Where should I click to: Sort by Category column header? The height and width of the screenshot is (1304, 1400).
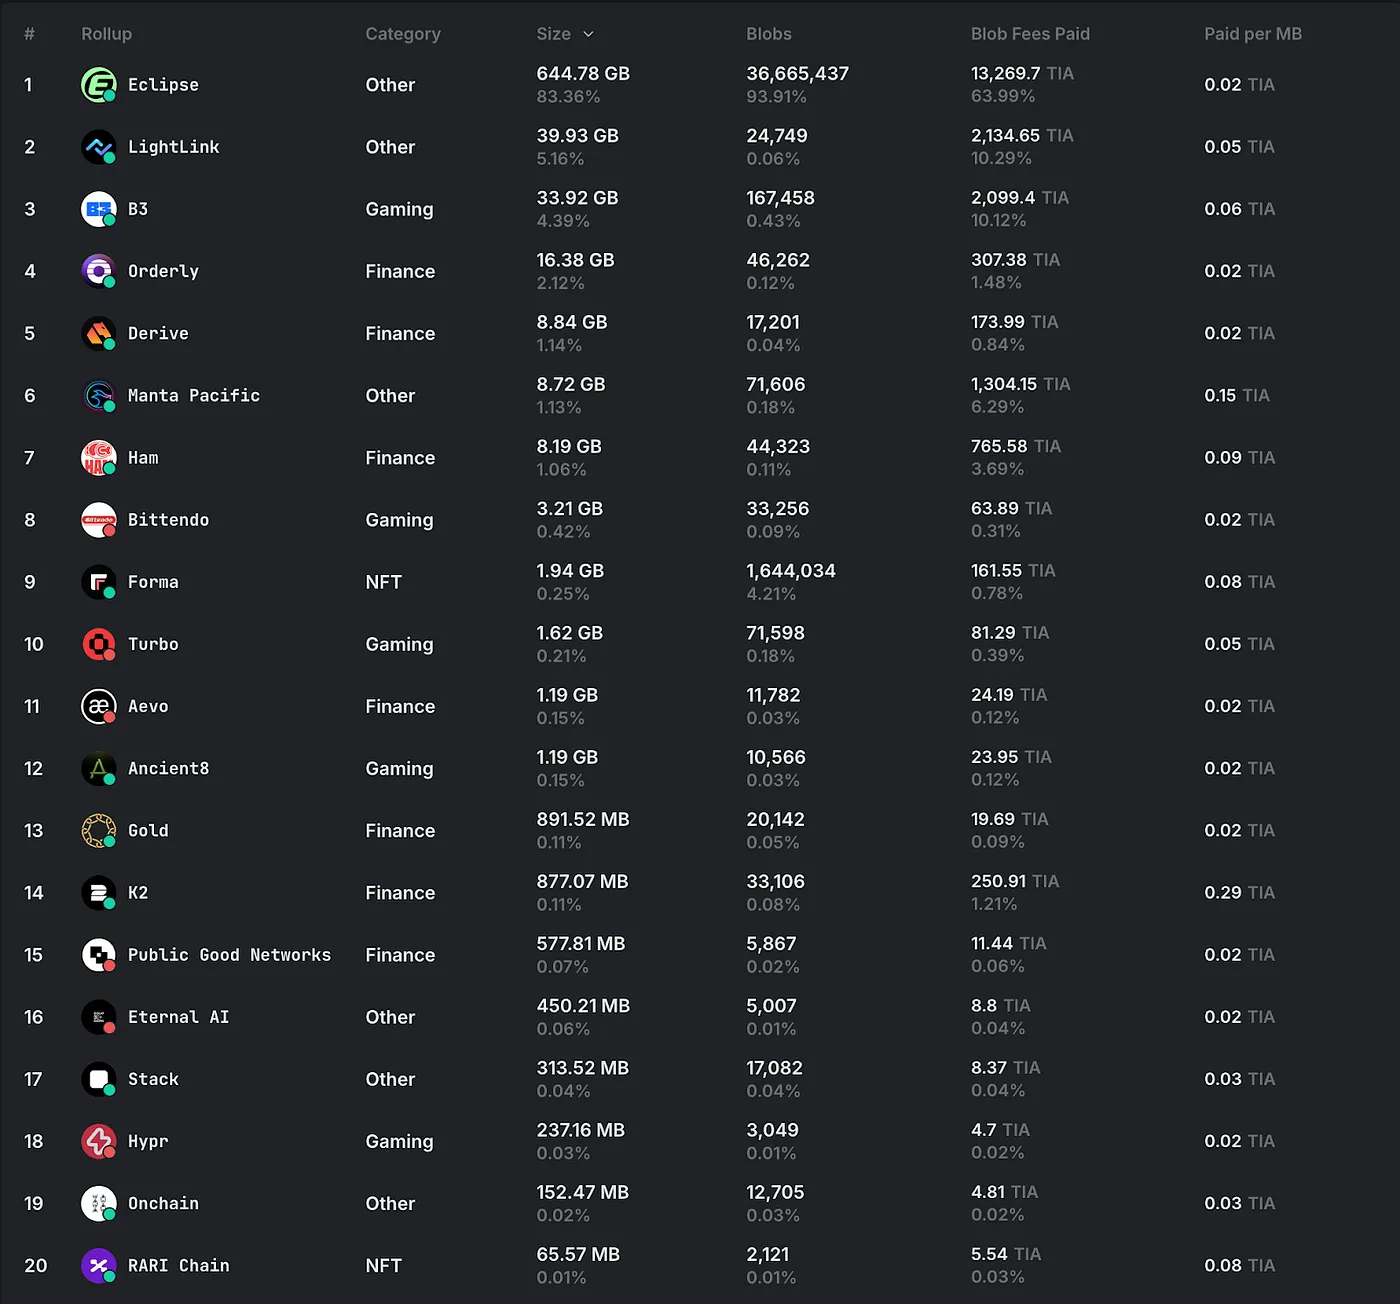(x=402, y=34)
